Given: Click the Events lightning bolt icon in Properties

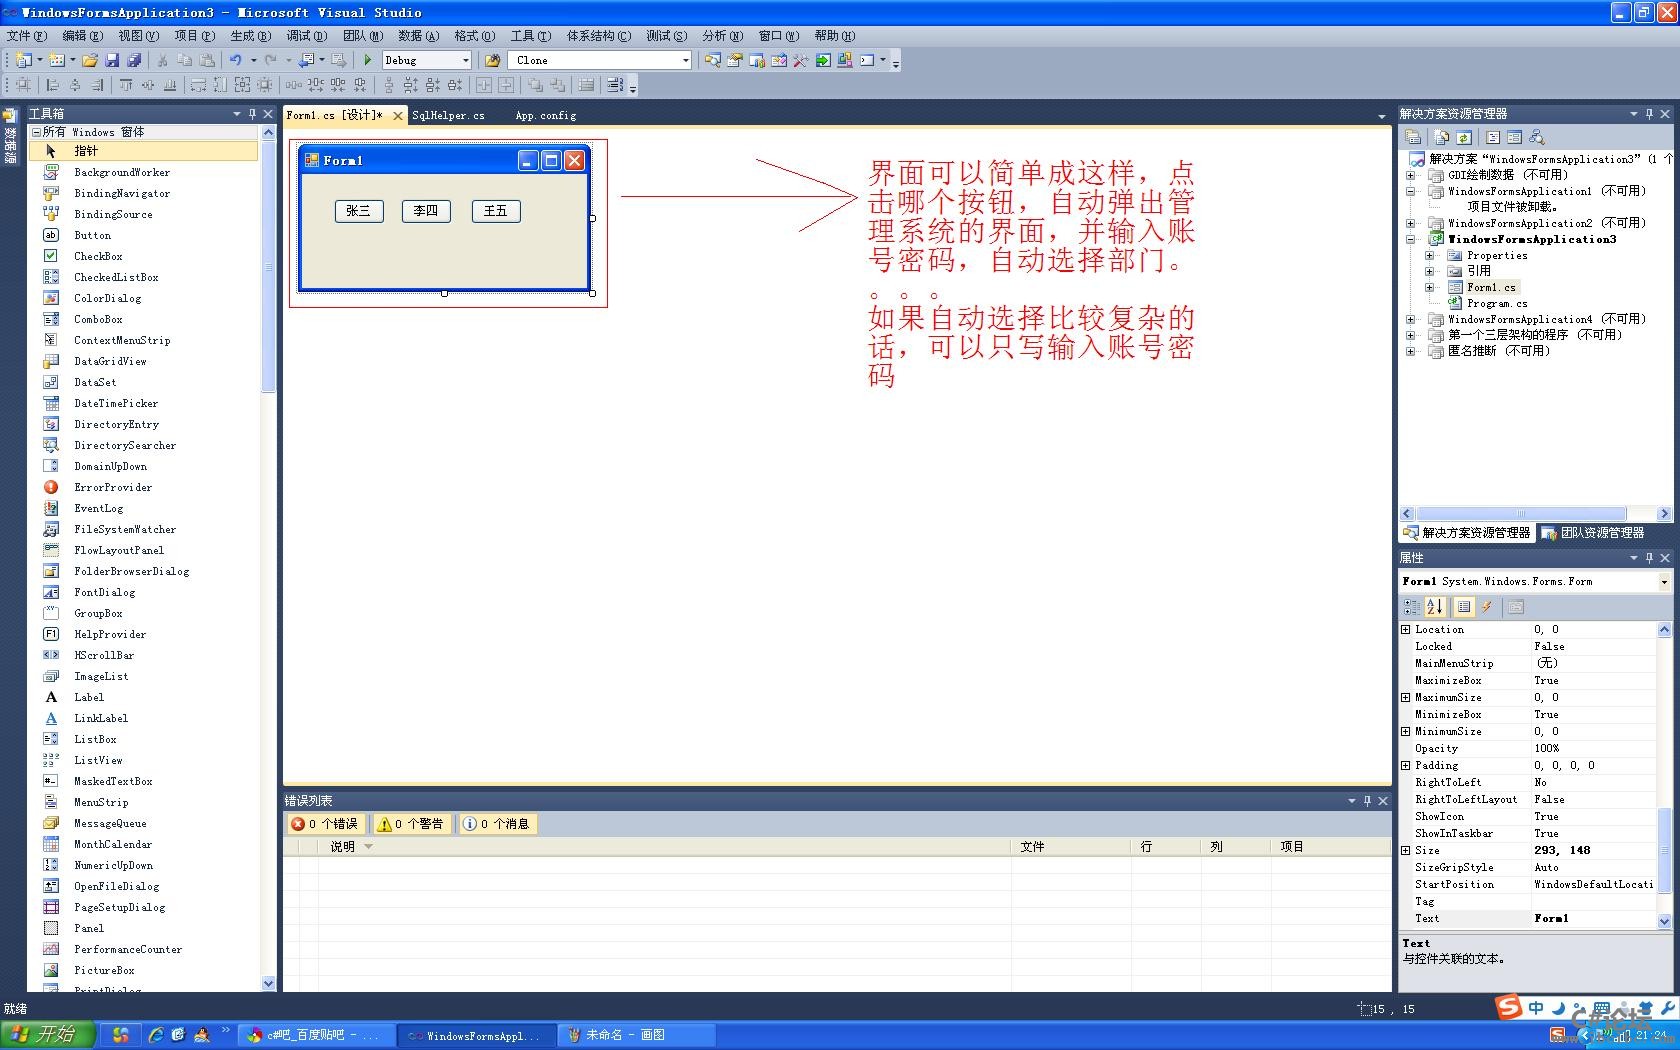Looking at the screenshot, I should point(1487,607).
